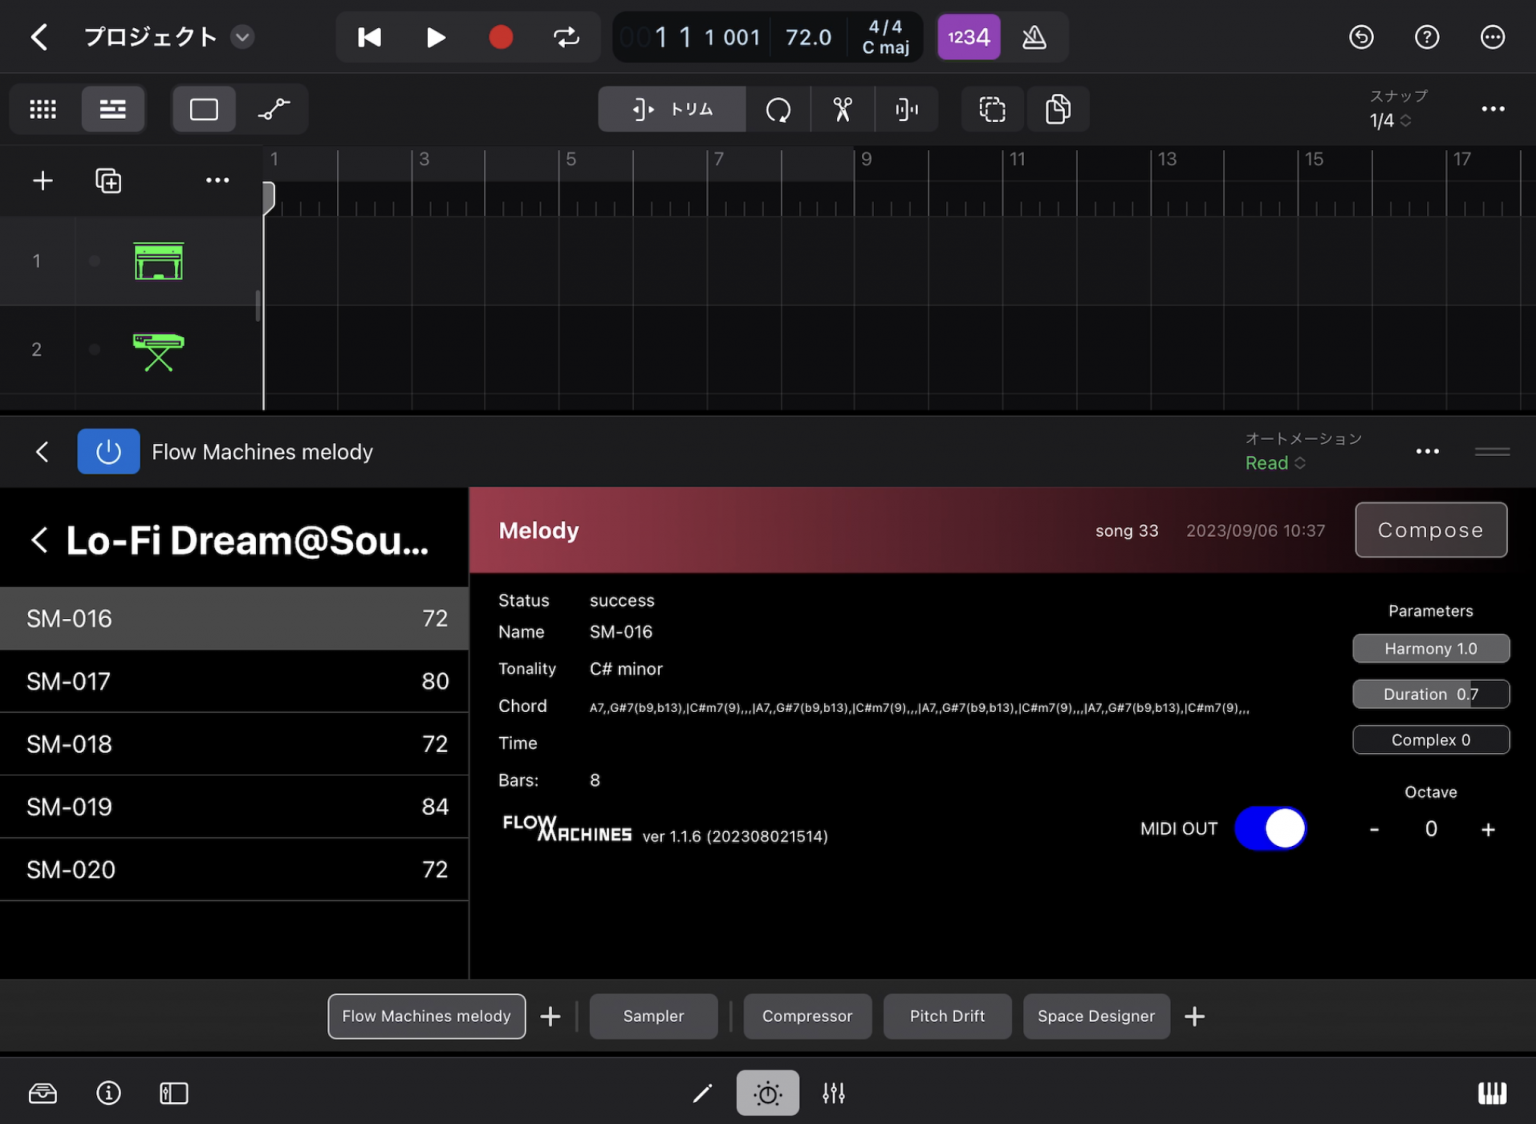
Task: Toggle the 1234 count-in button
Action: 968,38
